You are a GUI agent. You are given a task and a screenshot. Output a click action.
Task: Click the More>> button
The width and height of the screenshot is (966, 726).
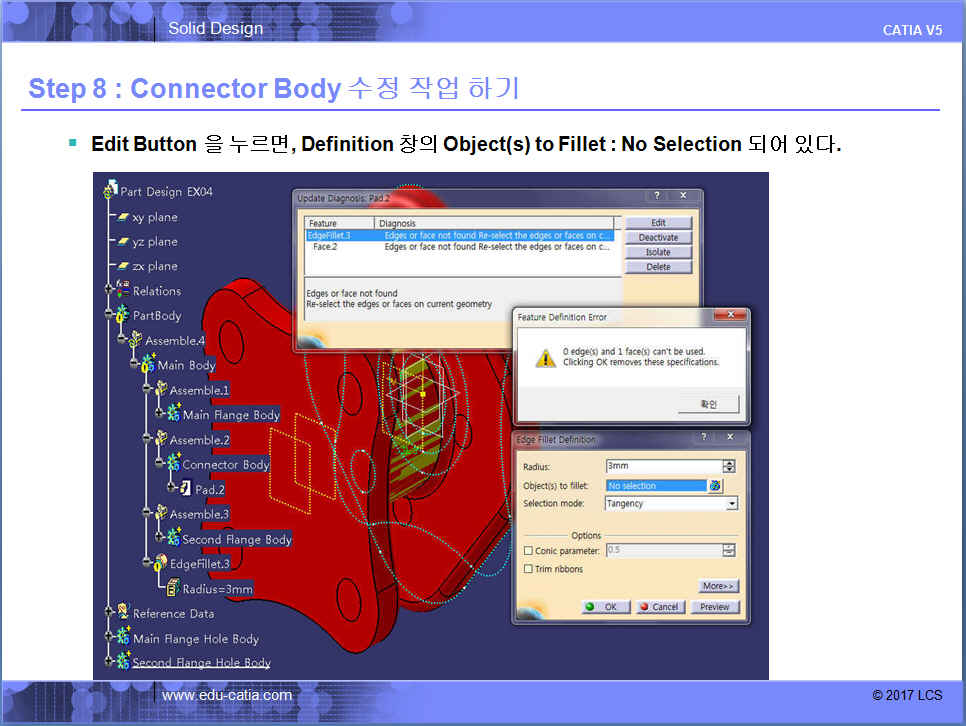click(x=718, y=586)
